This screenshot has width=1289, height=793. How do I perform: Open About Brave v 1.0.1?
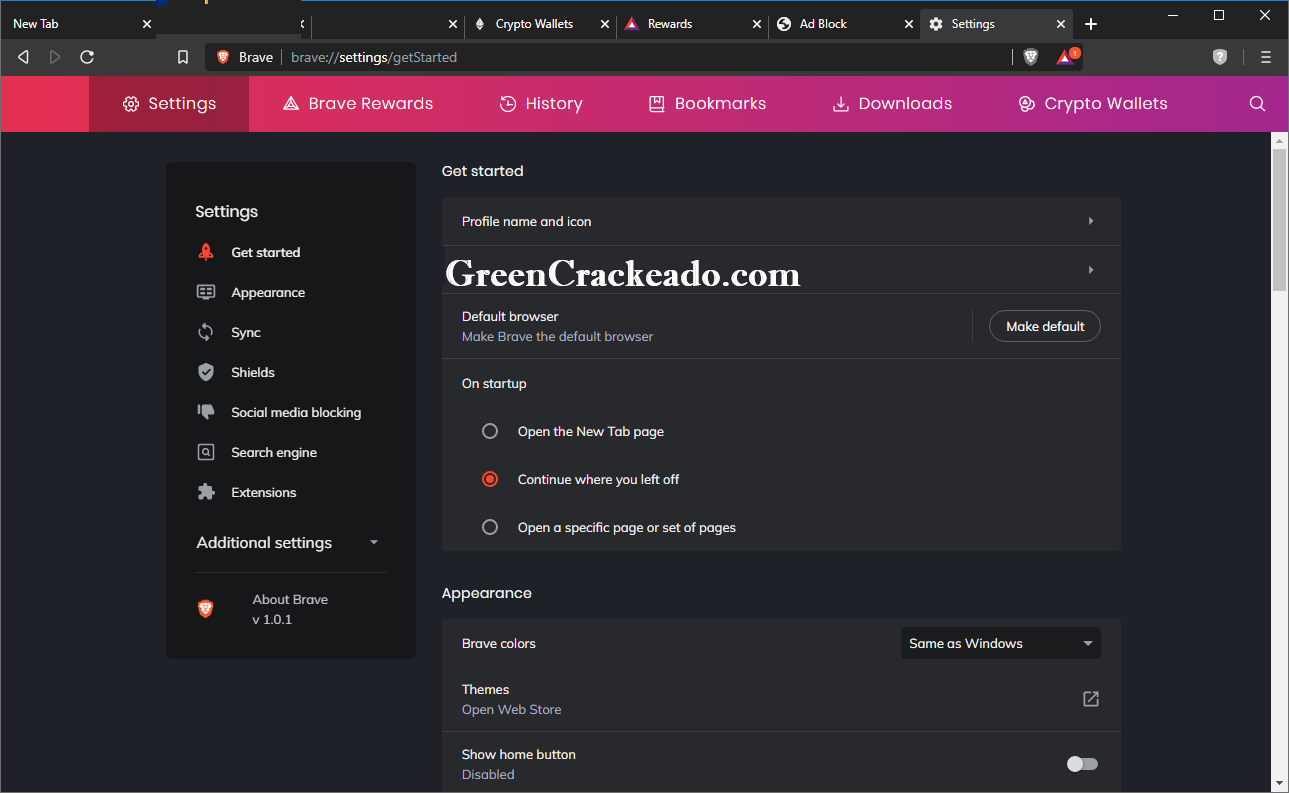coord(290,609)
